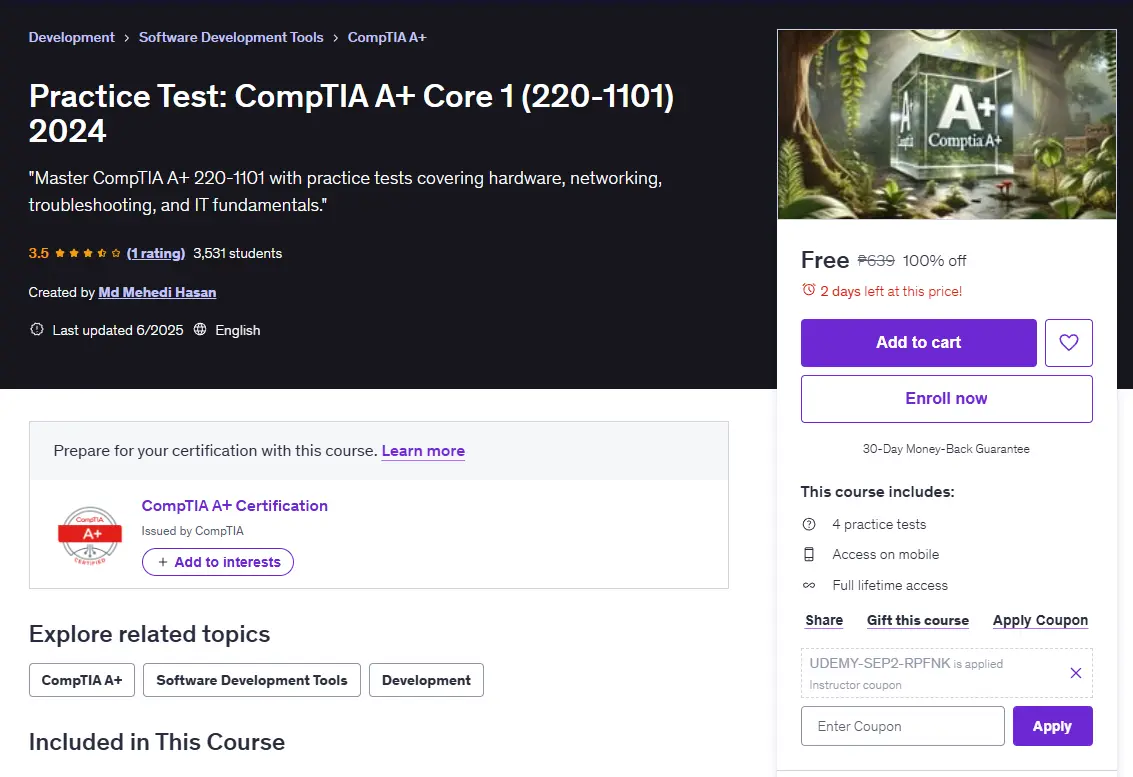The height and width of the screenshot is (777, 1133).
Task: Click the mobile phone icon beside 'Access on mobile'
Action: (809, 554)
